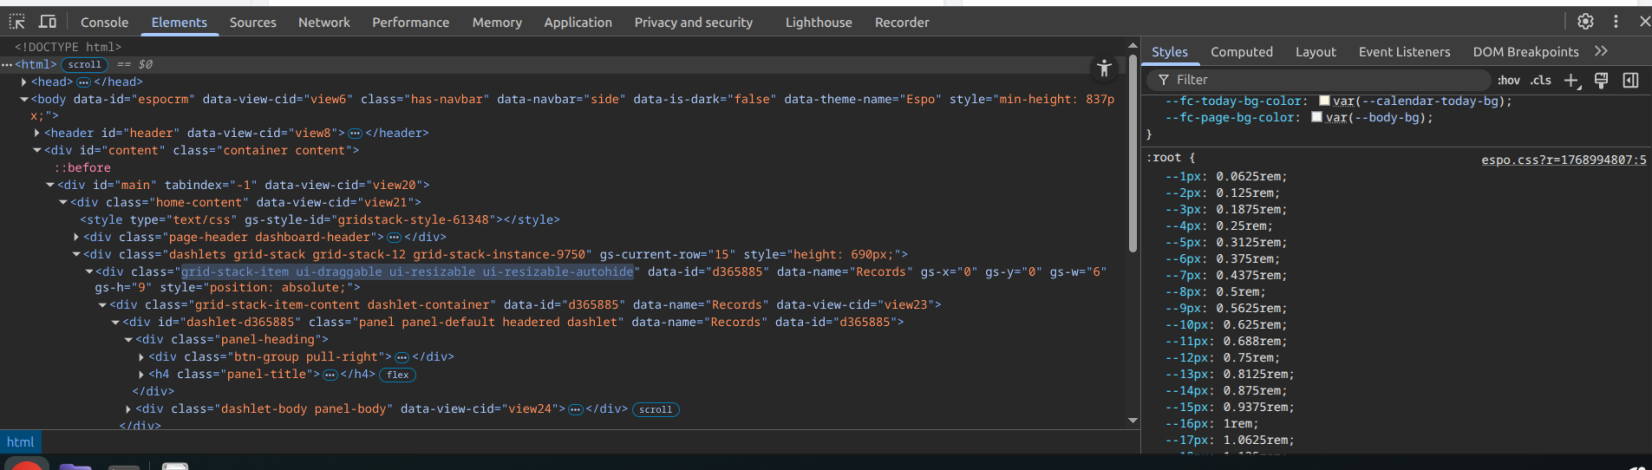The width and height of the screenshot is (1652, 470).
Task: Toggle the .cls element classes panel
Action: [x=1541, y=80]
